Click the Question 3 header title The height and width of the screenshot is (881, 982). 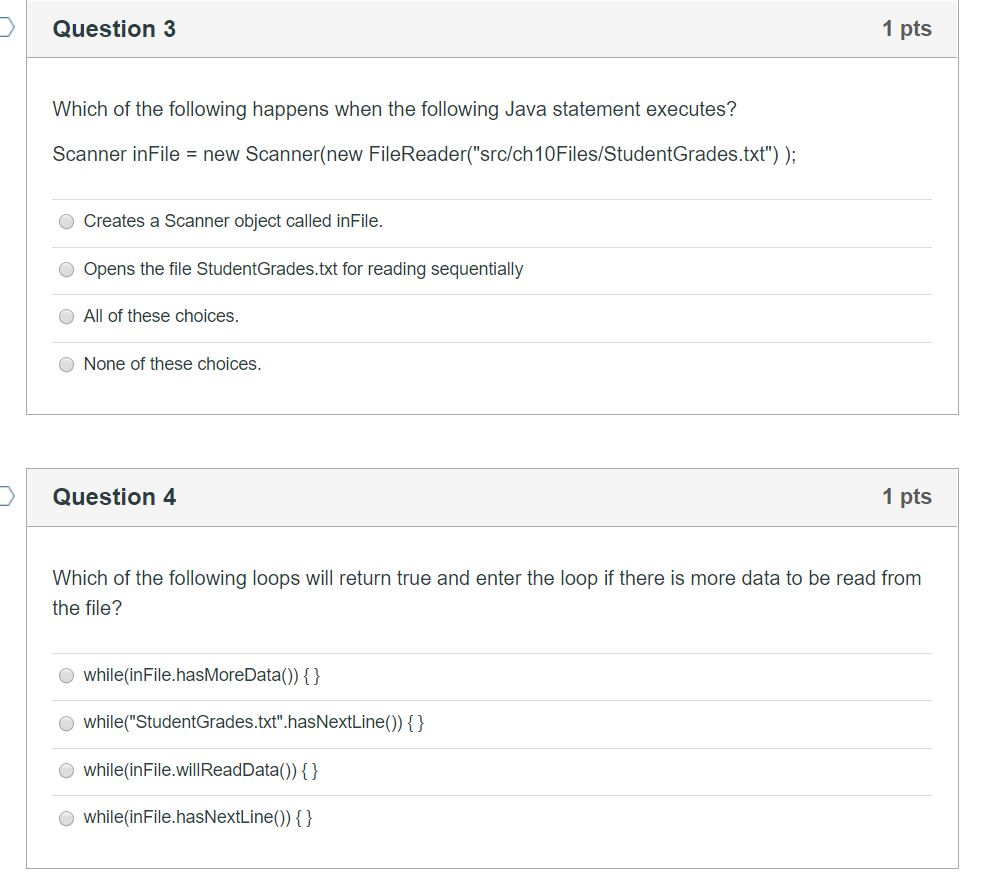114,29
